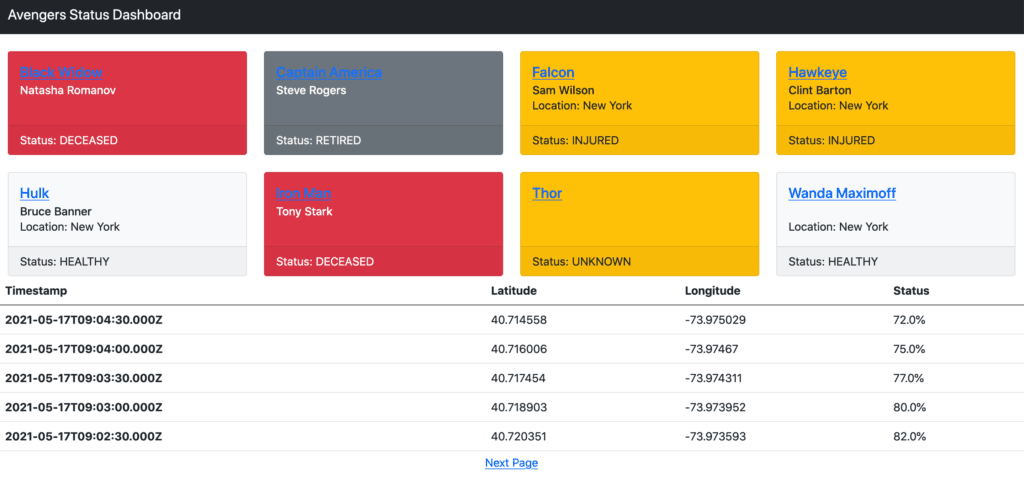Click the Iron Man link

[304, 193]
